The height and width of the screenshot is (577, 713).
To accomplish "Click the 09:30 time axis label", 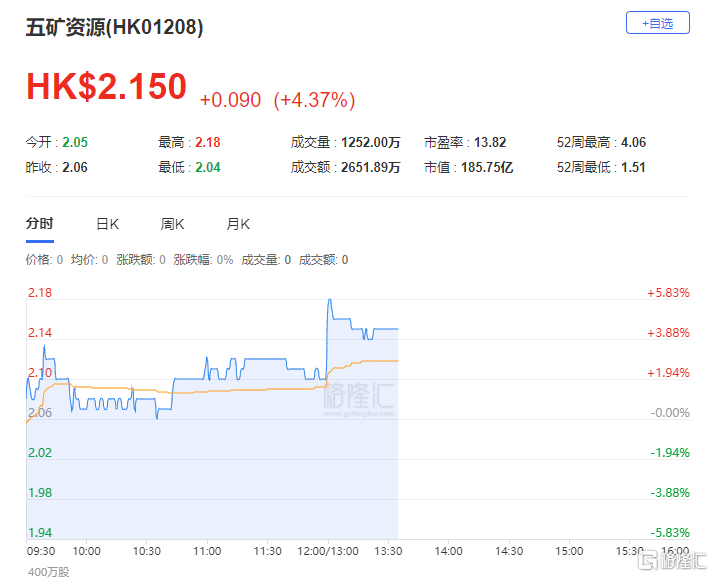I will point(41,551).
